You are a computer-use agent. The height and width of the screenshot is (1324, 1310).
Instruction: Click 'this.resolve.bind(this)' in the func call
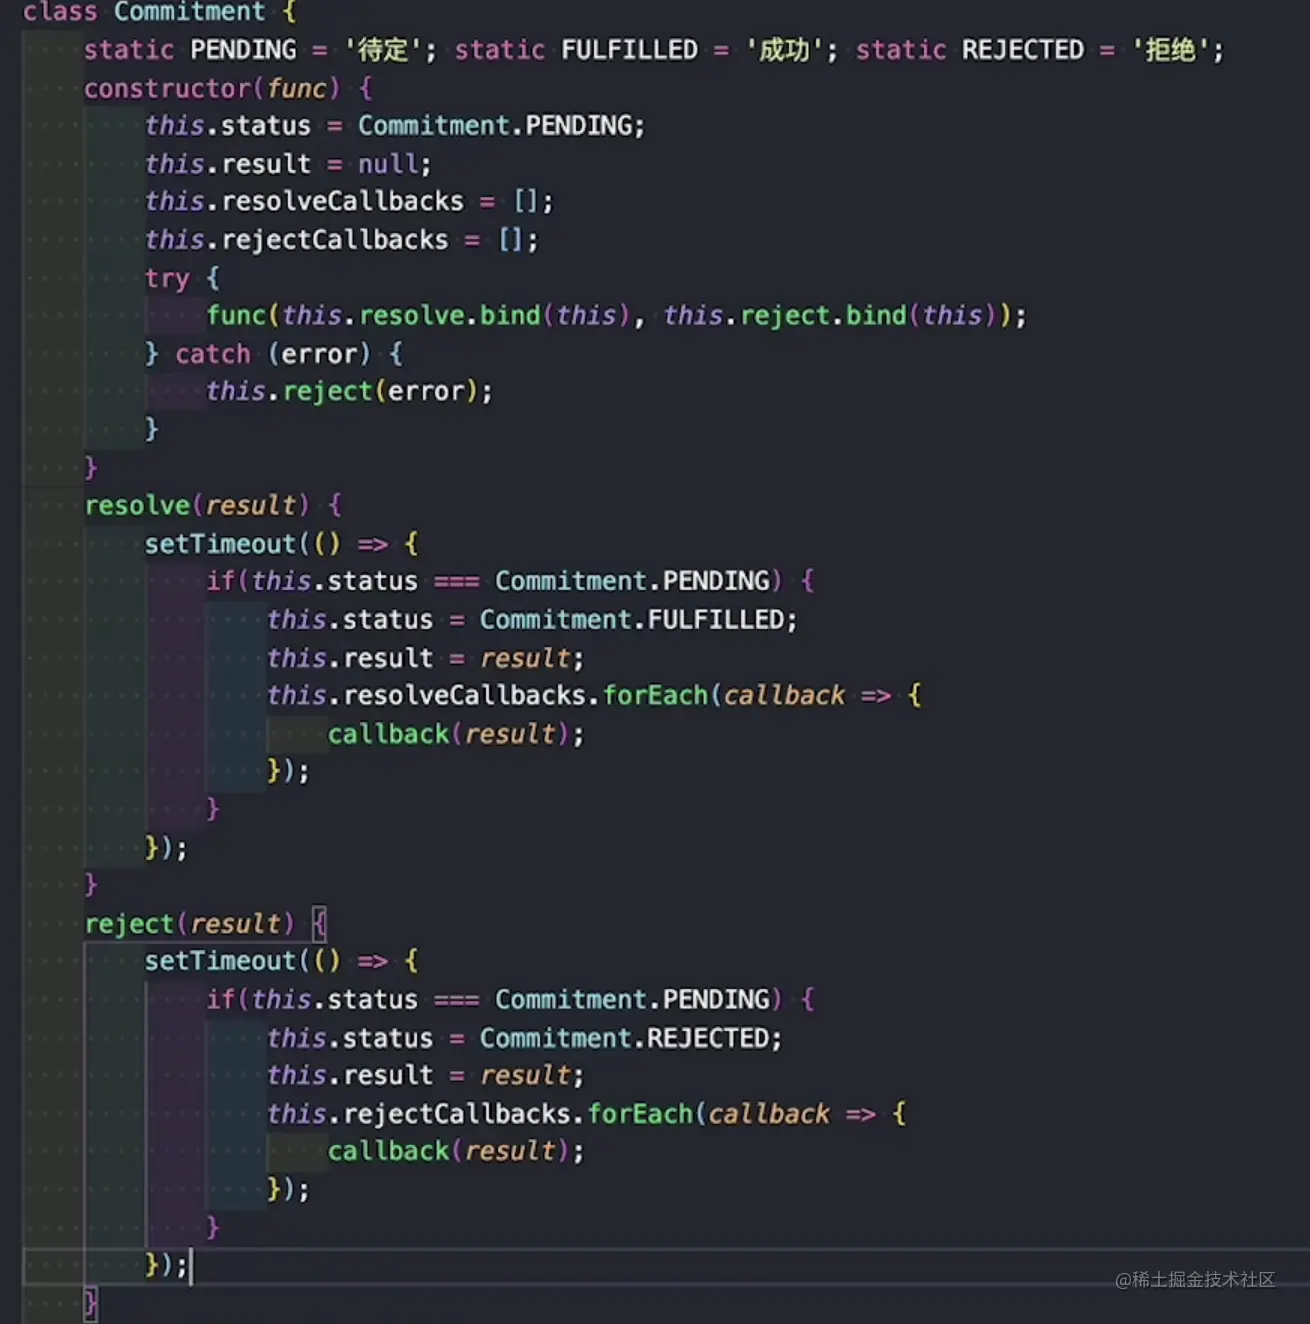coord(456,316)
